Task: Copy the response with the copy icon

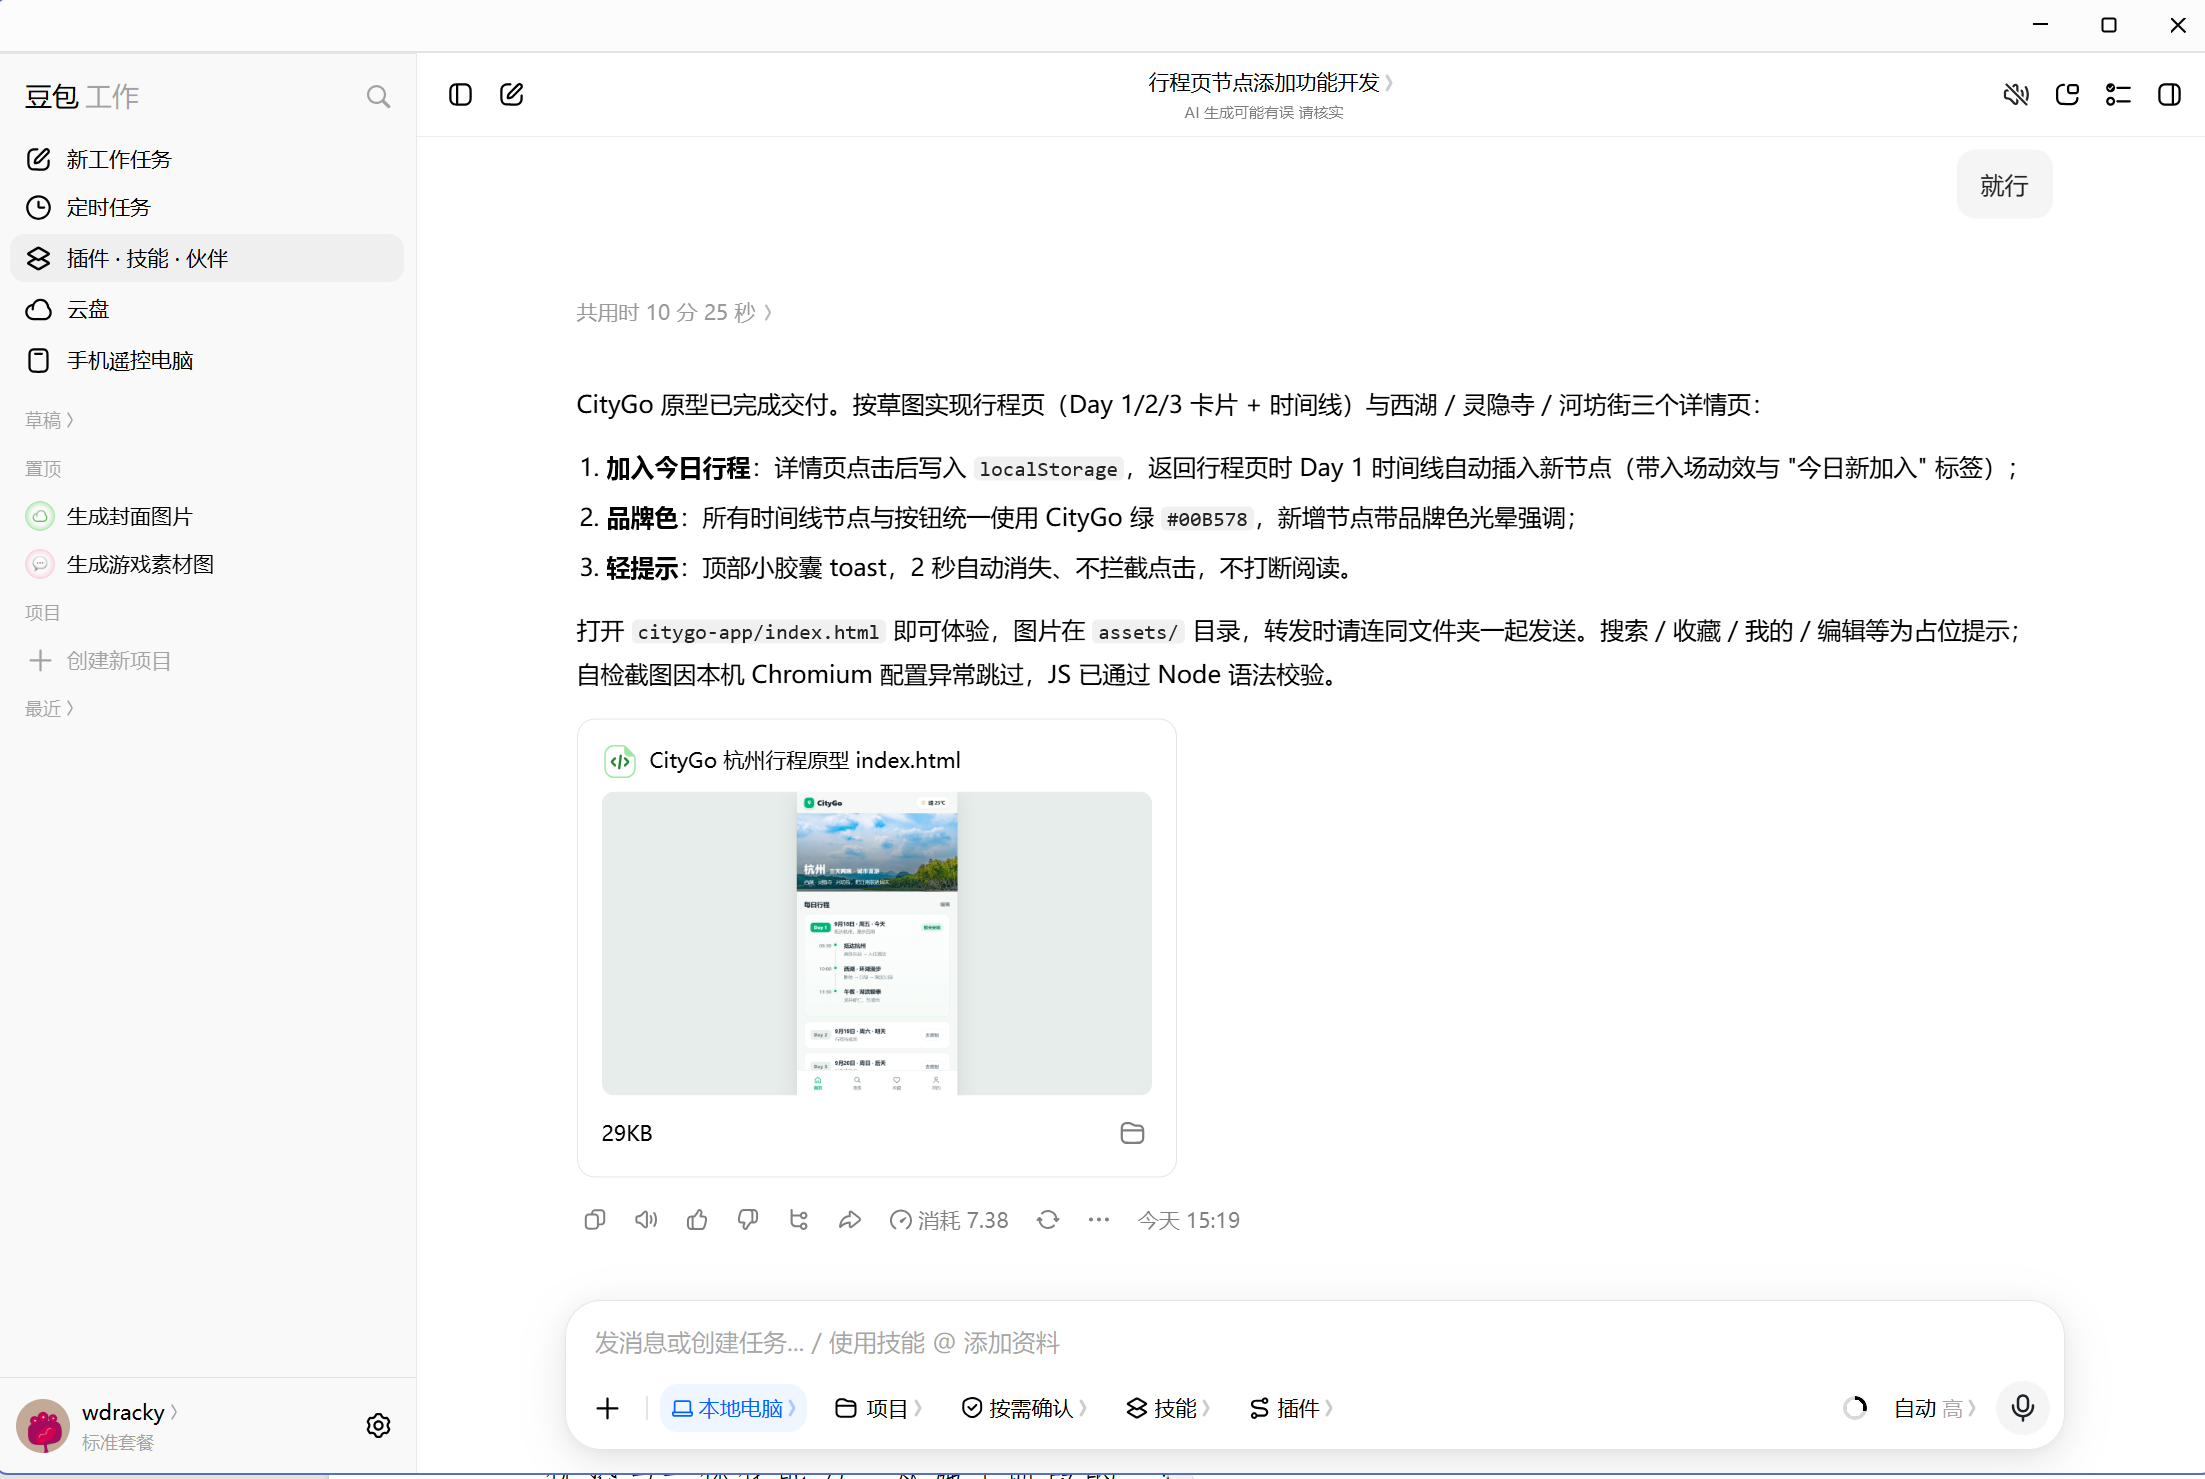Action: [595, 1219]
